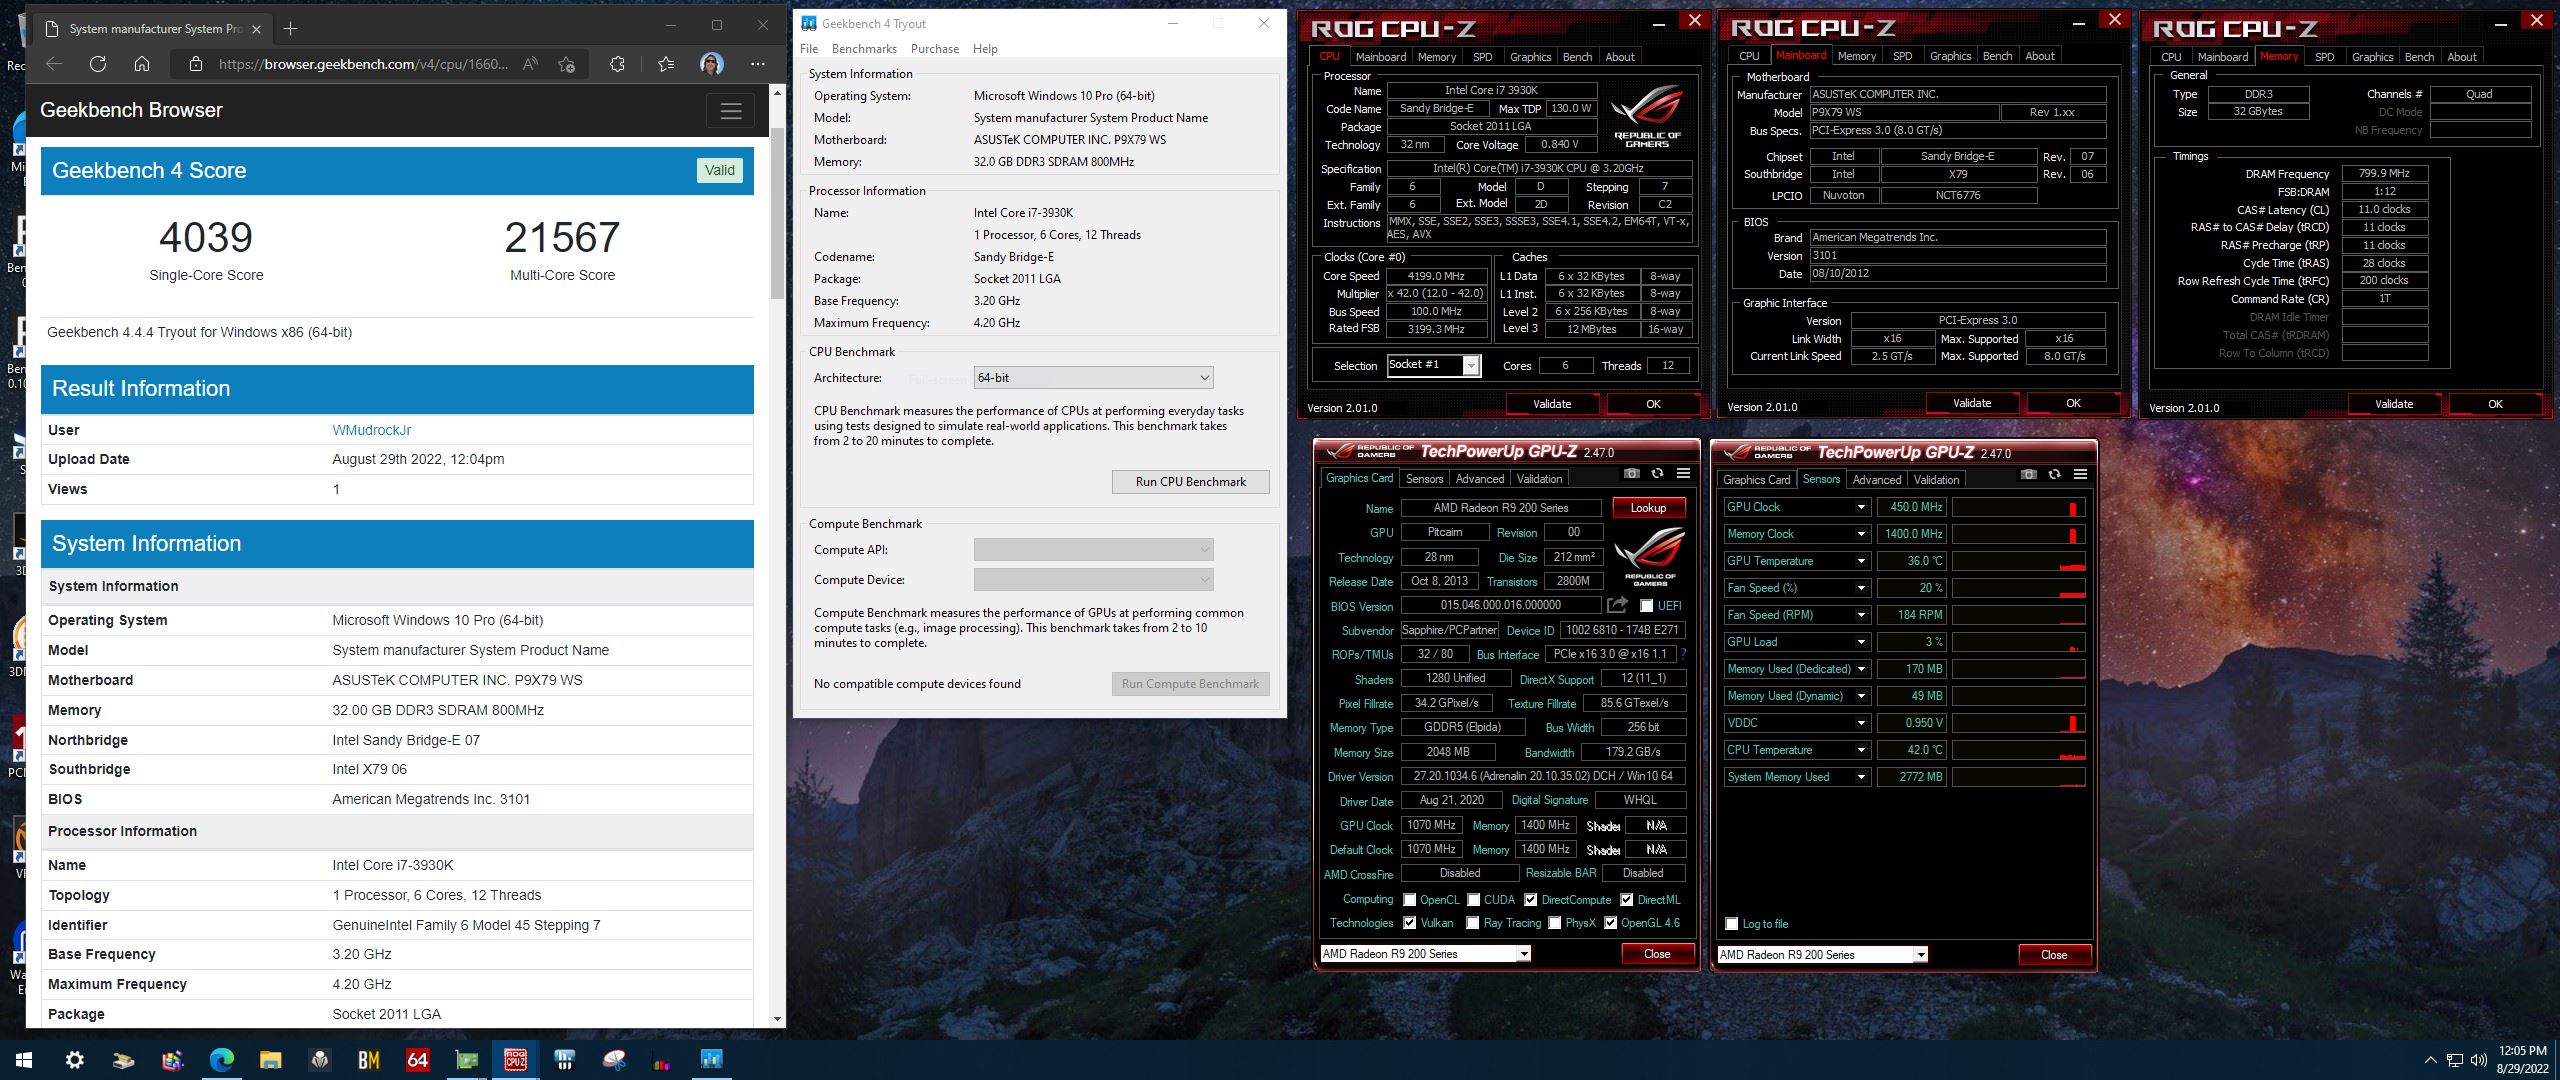Open Geekbench Browser hamburger navigation menu
Image resolution: width=2560 pixels, height=1080 pixels.
pyautogui.click(x=731, y=111)
